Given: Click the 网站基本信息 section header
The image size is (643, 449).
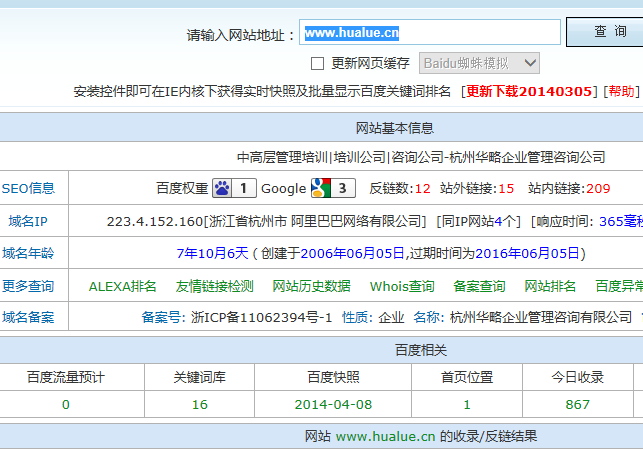Looking at the screenshot, I should point(394,128).
